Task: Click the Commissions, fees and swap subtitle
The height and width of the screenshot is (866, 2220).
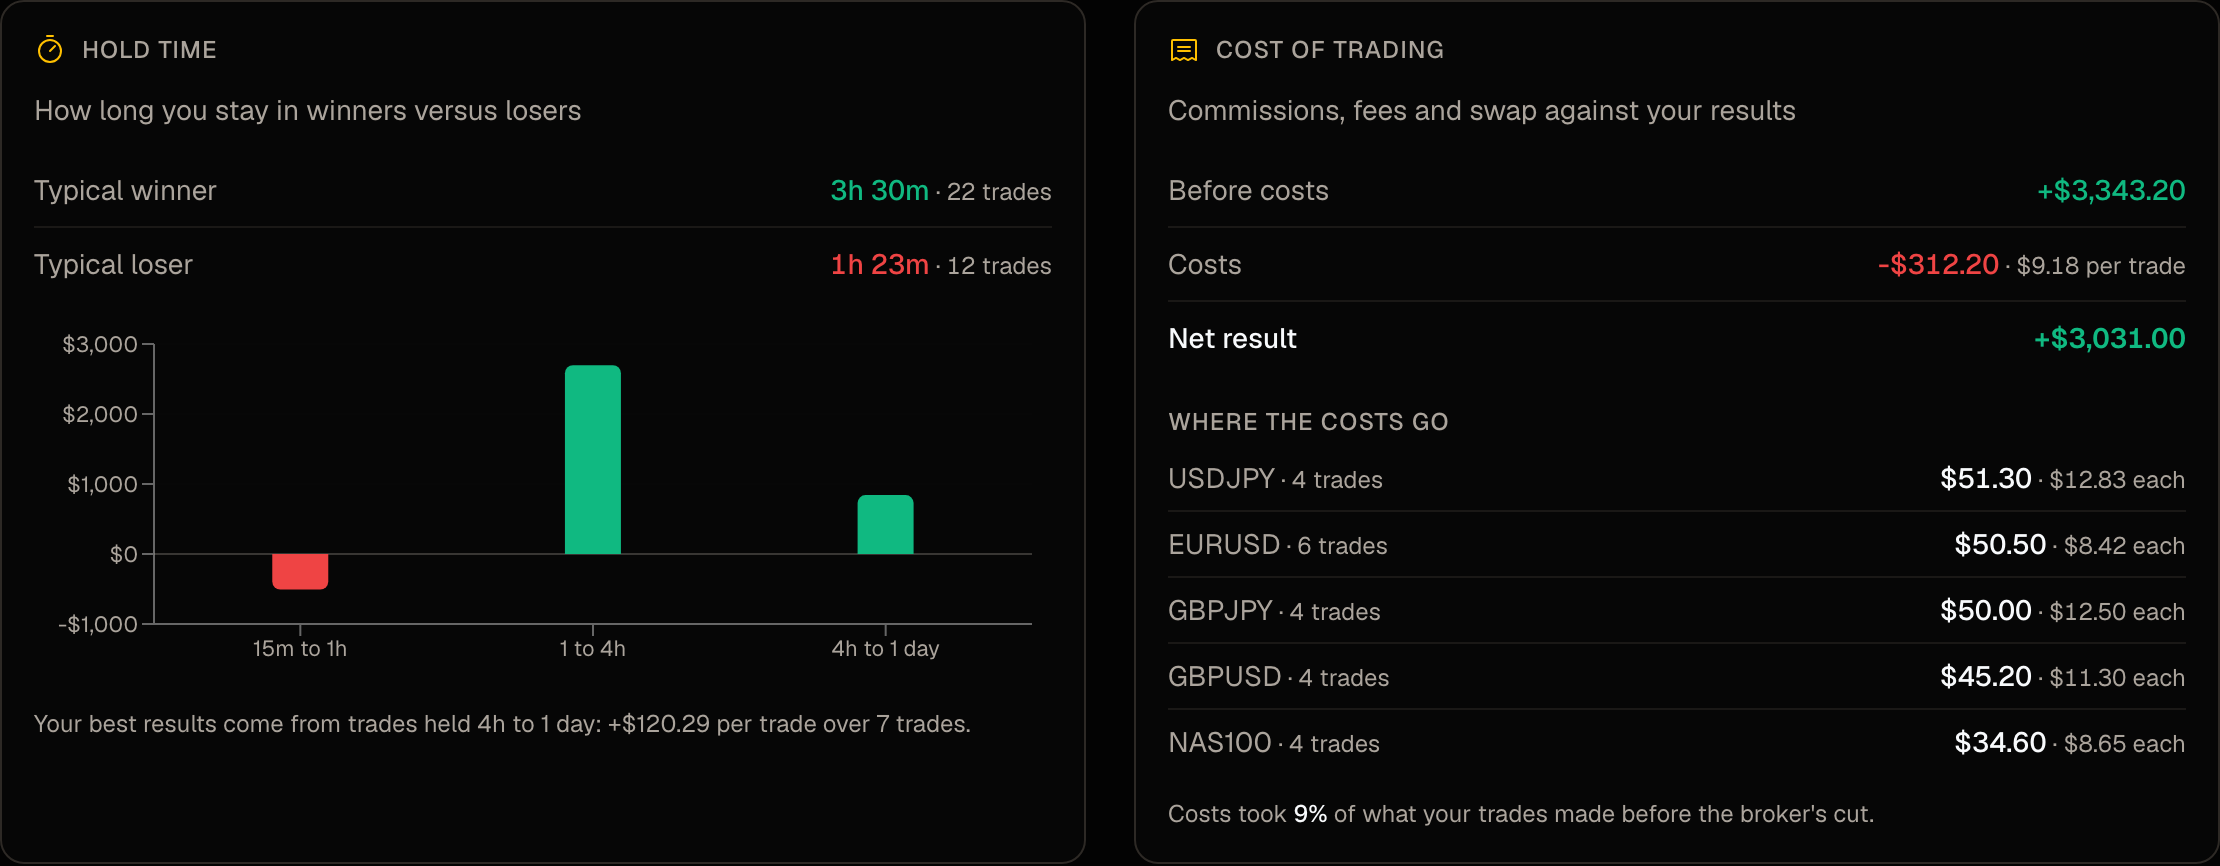Action: 1482,111
